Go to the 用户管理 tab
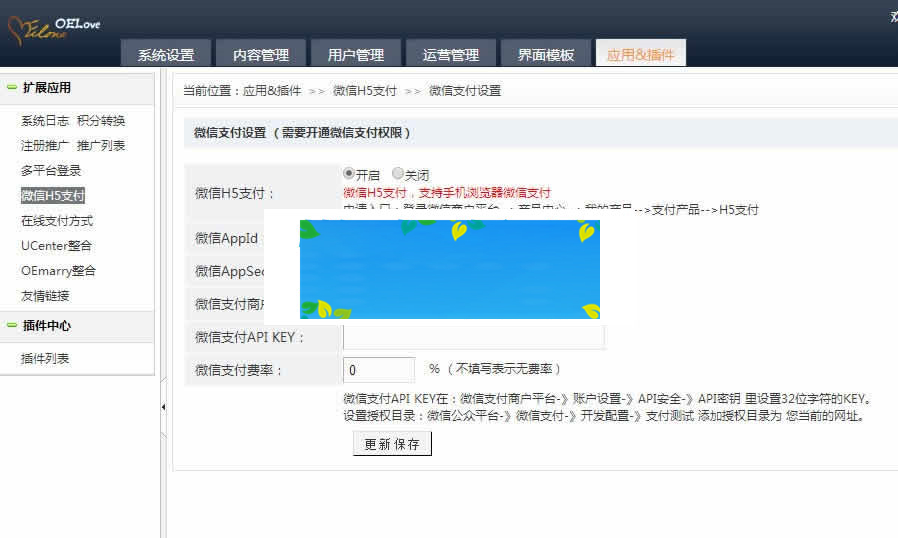Viewport: 898px width, 538px height. coord(356,55)
